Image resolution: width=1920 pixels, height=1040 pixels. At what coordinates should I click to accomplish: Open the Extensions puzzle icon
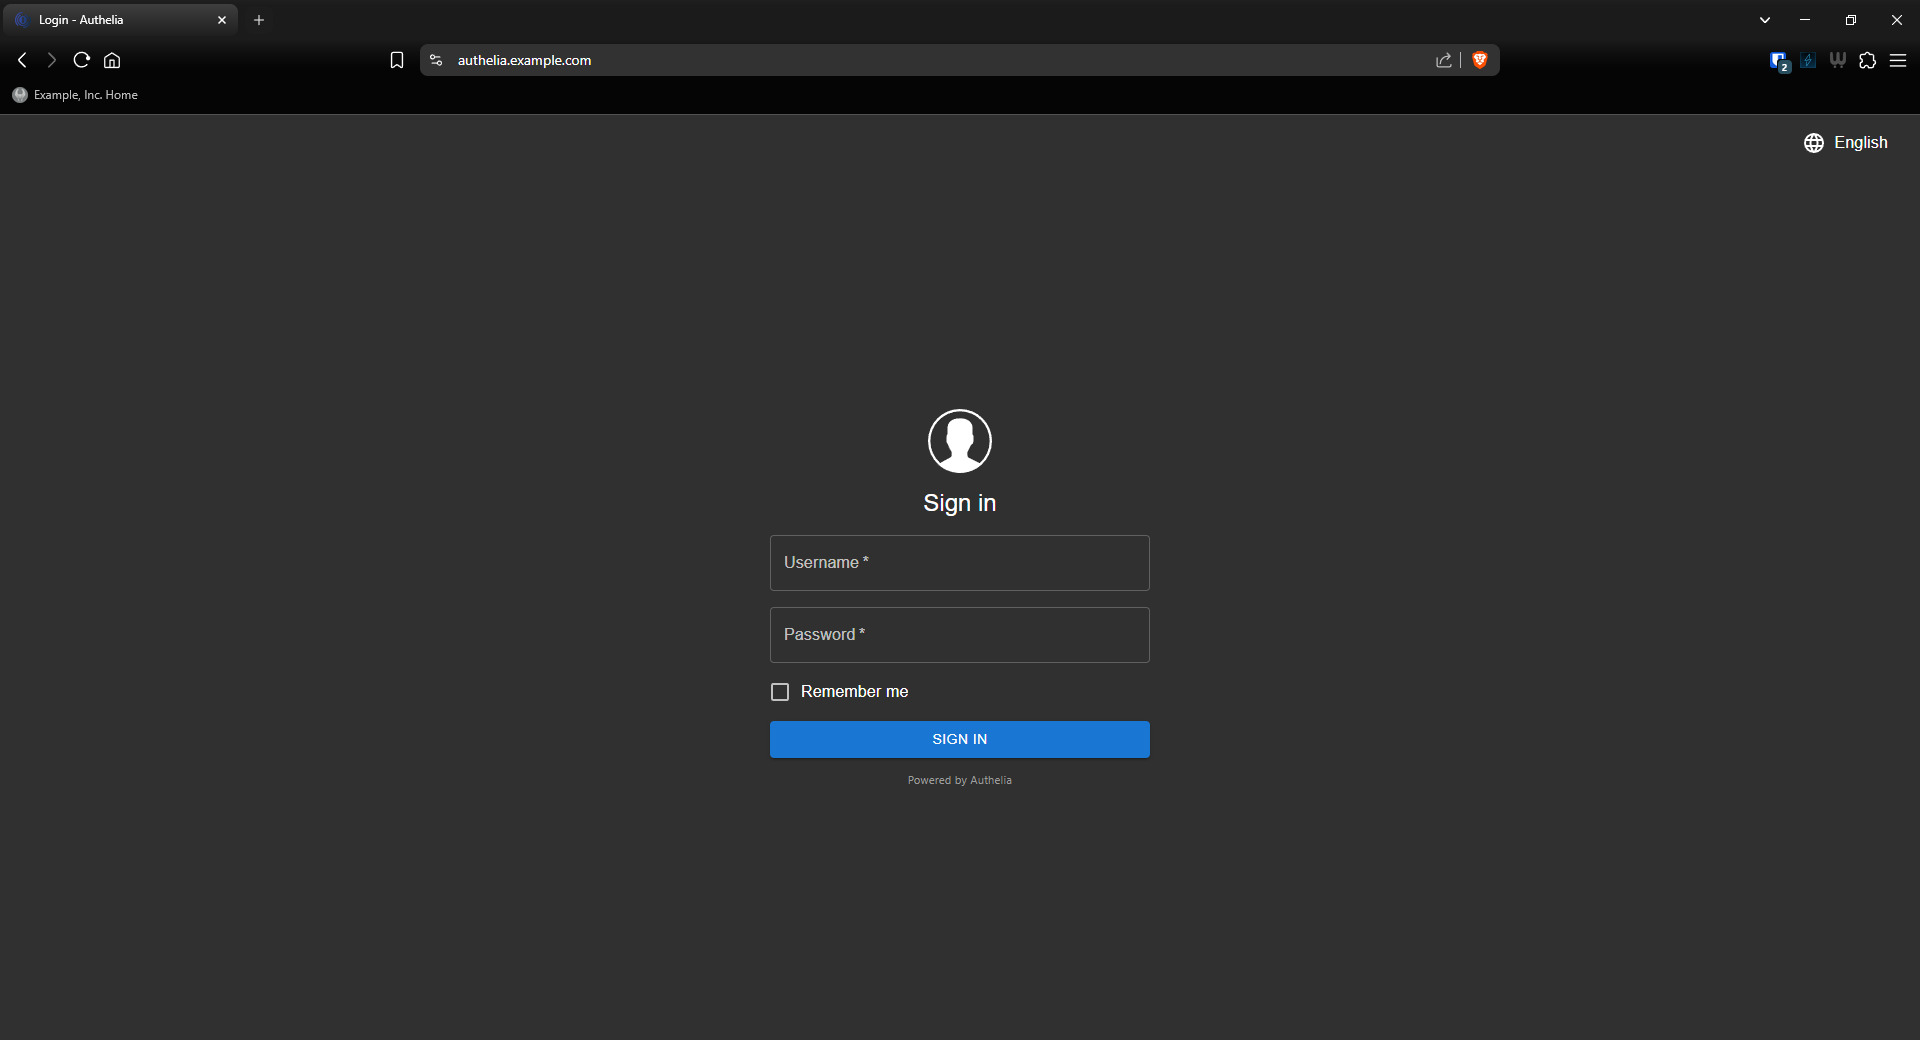1867,60
